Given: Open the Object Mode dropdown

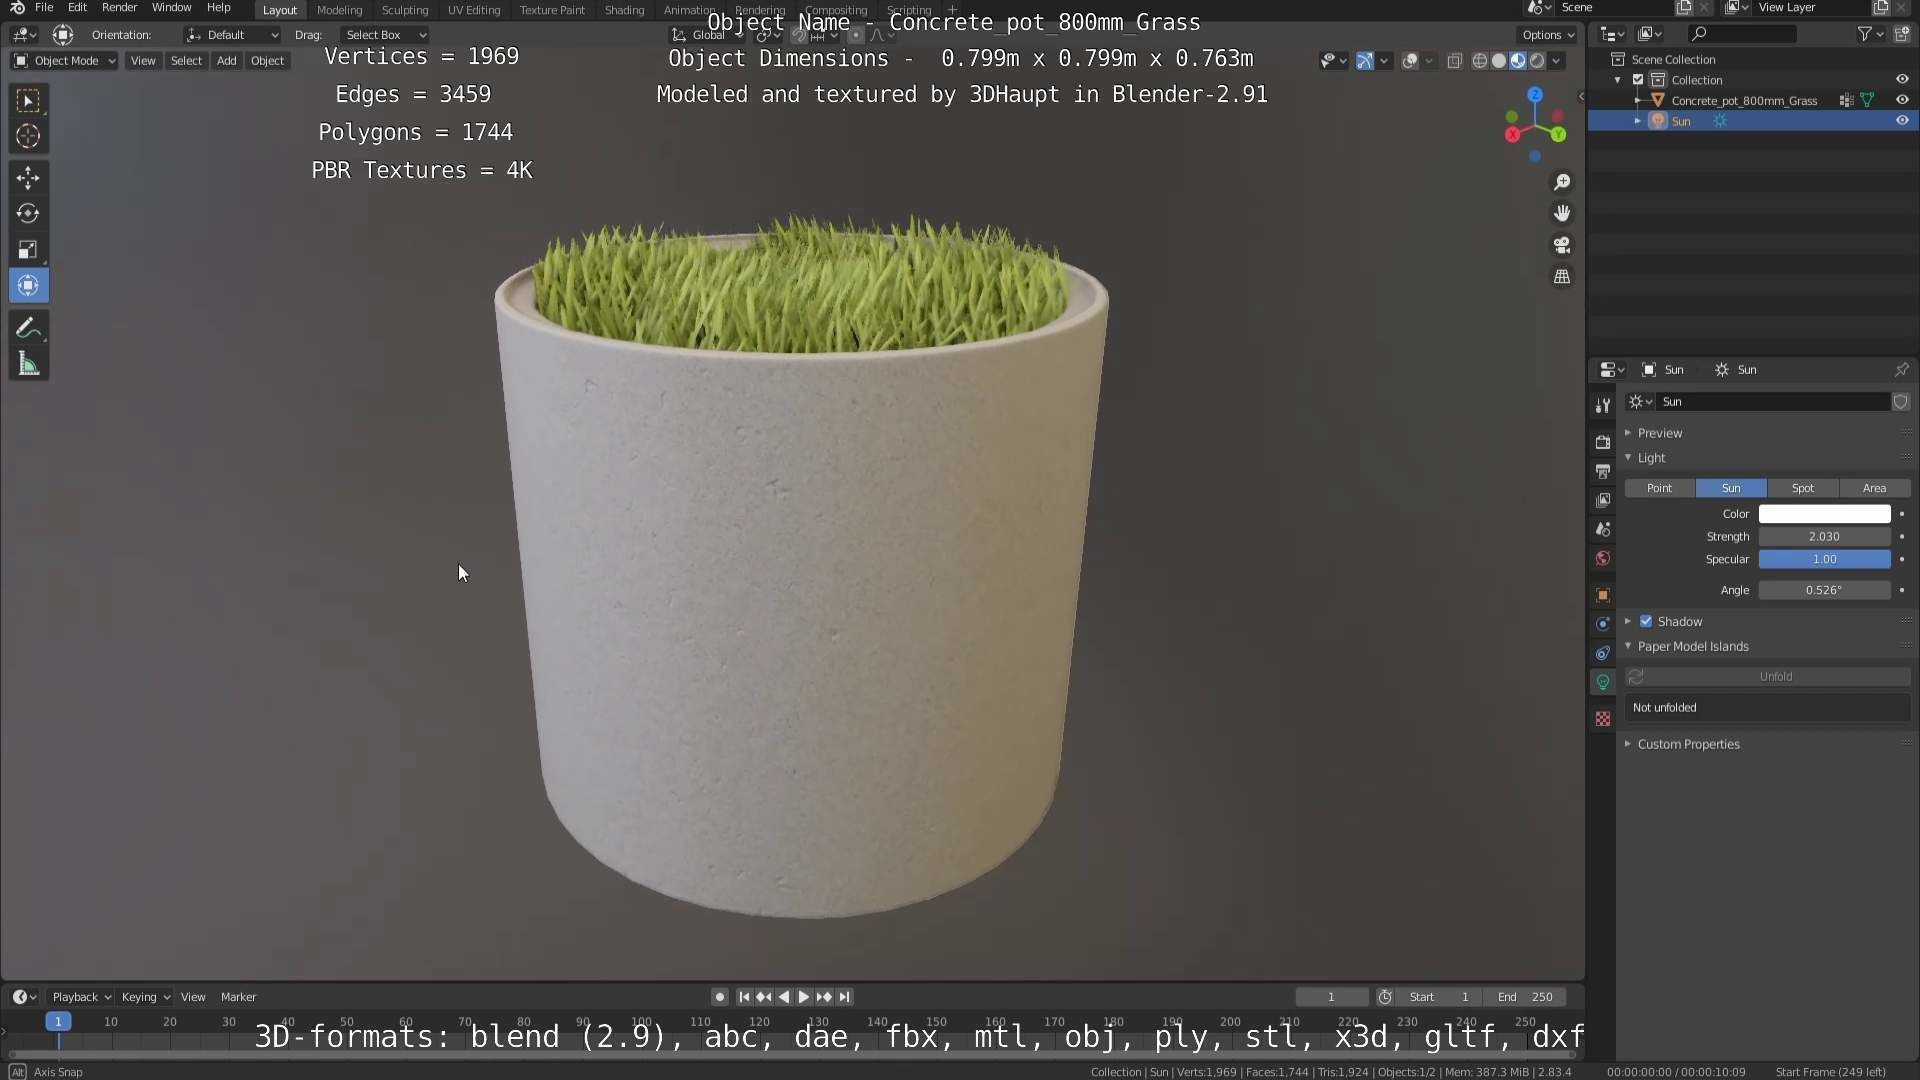Looking at the screenshot, I should pos(64,61).
